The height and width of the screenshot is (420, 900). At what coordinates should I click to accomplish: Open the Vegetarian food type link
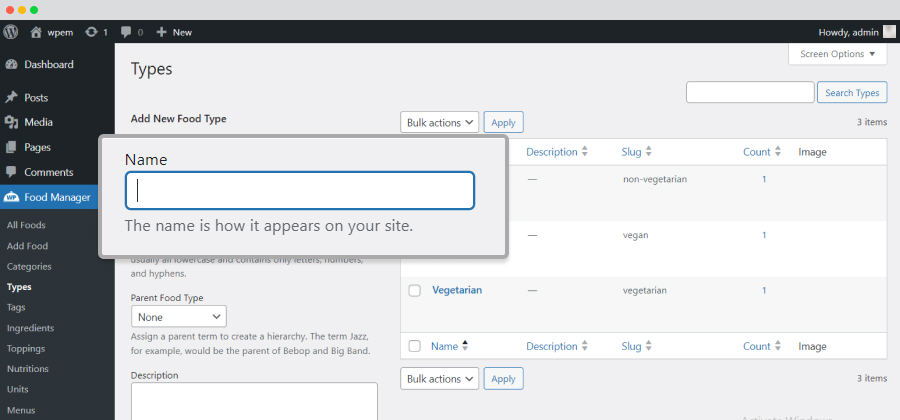[457, 290]
